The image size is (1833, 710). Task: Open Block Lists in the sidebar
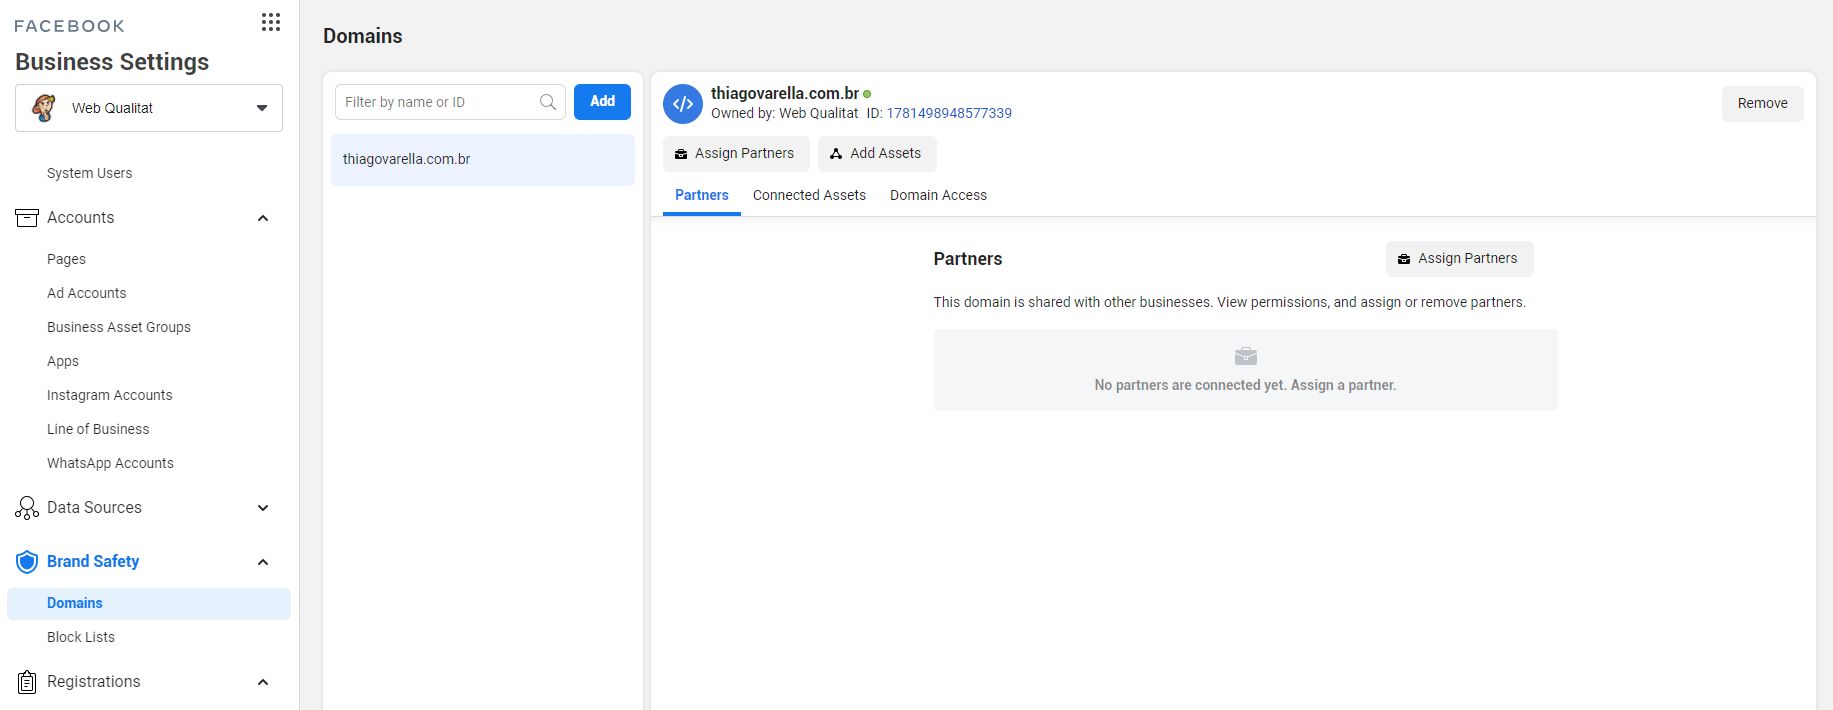pyautogui.click(x=81, y=637)
